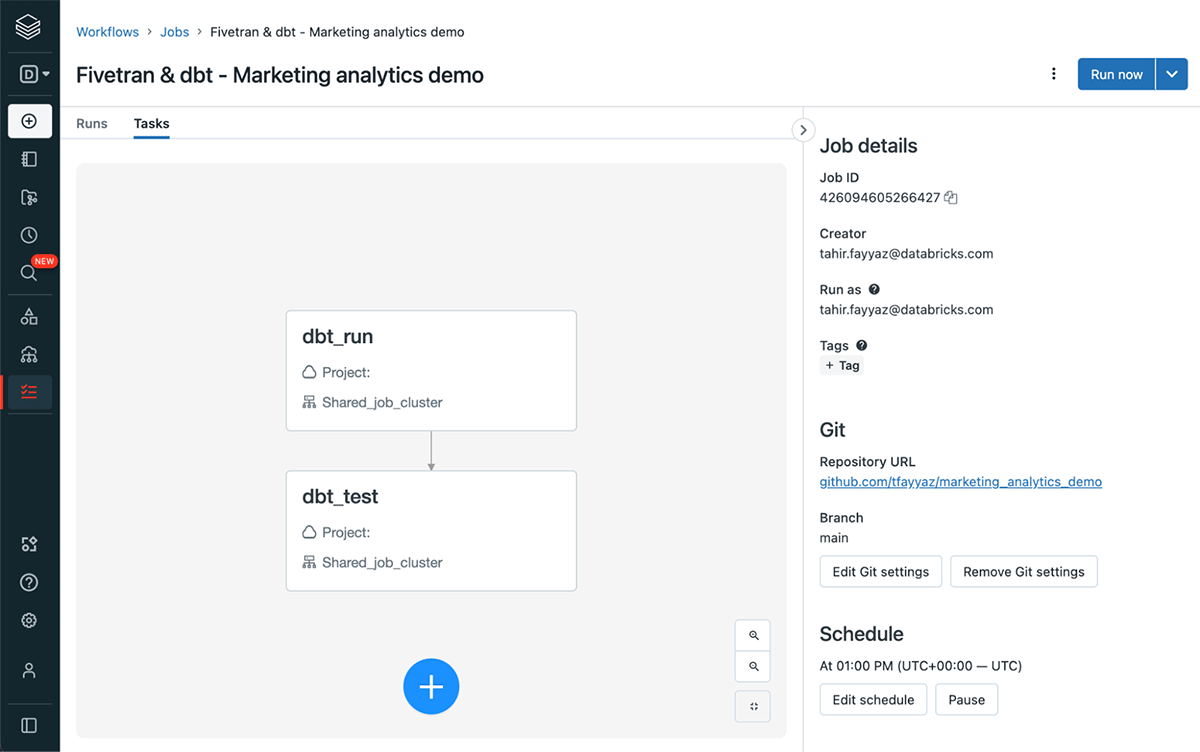This screenshot has height=752, width=1200.
Task: Open the Create new plus icon in sidebar
Action: 29,121
